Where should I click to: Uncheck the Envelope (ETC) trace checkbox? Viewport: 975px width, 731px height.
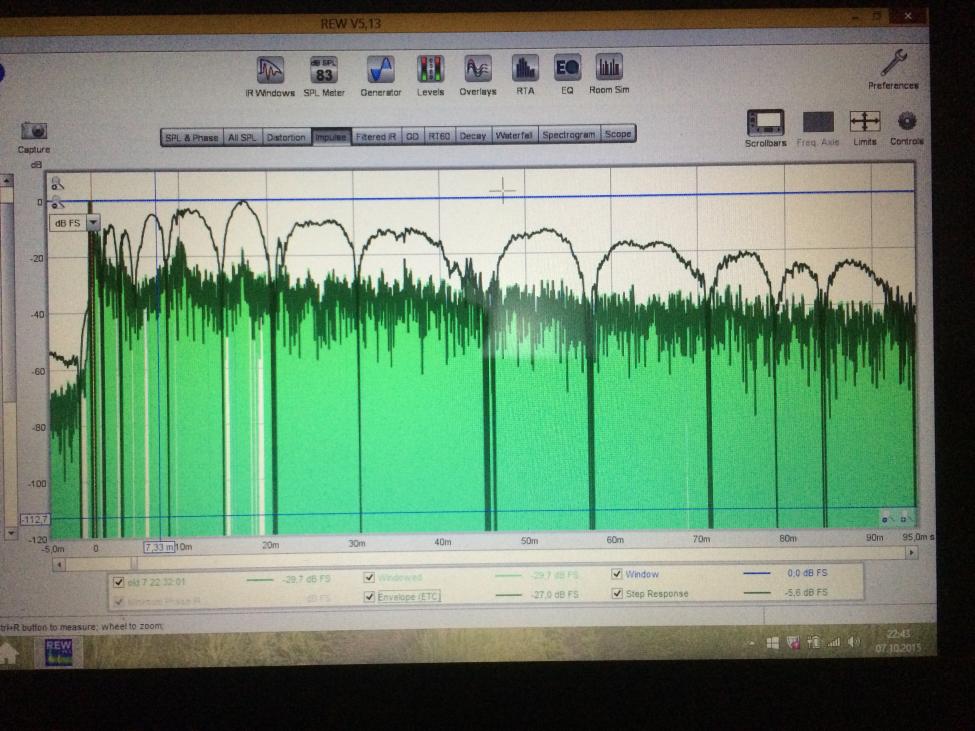(369, 596)
